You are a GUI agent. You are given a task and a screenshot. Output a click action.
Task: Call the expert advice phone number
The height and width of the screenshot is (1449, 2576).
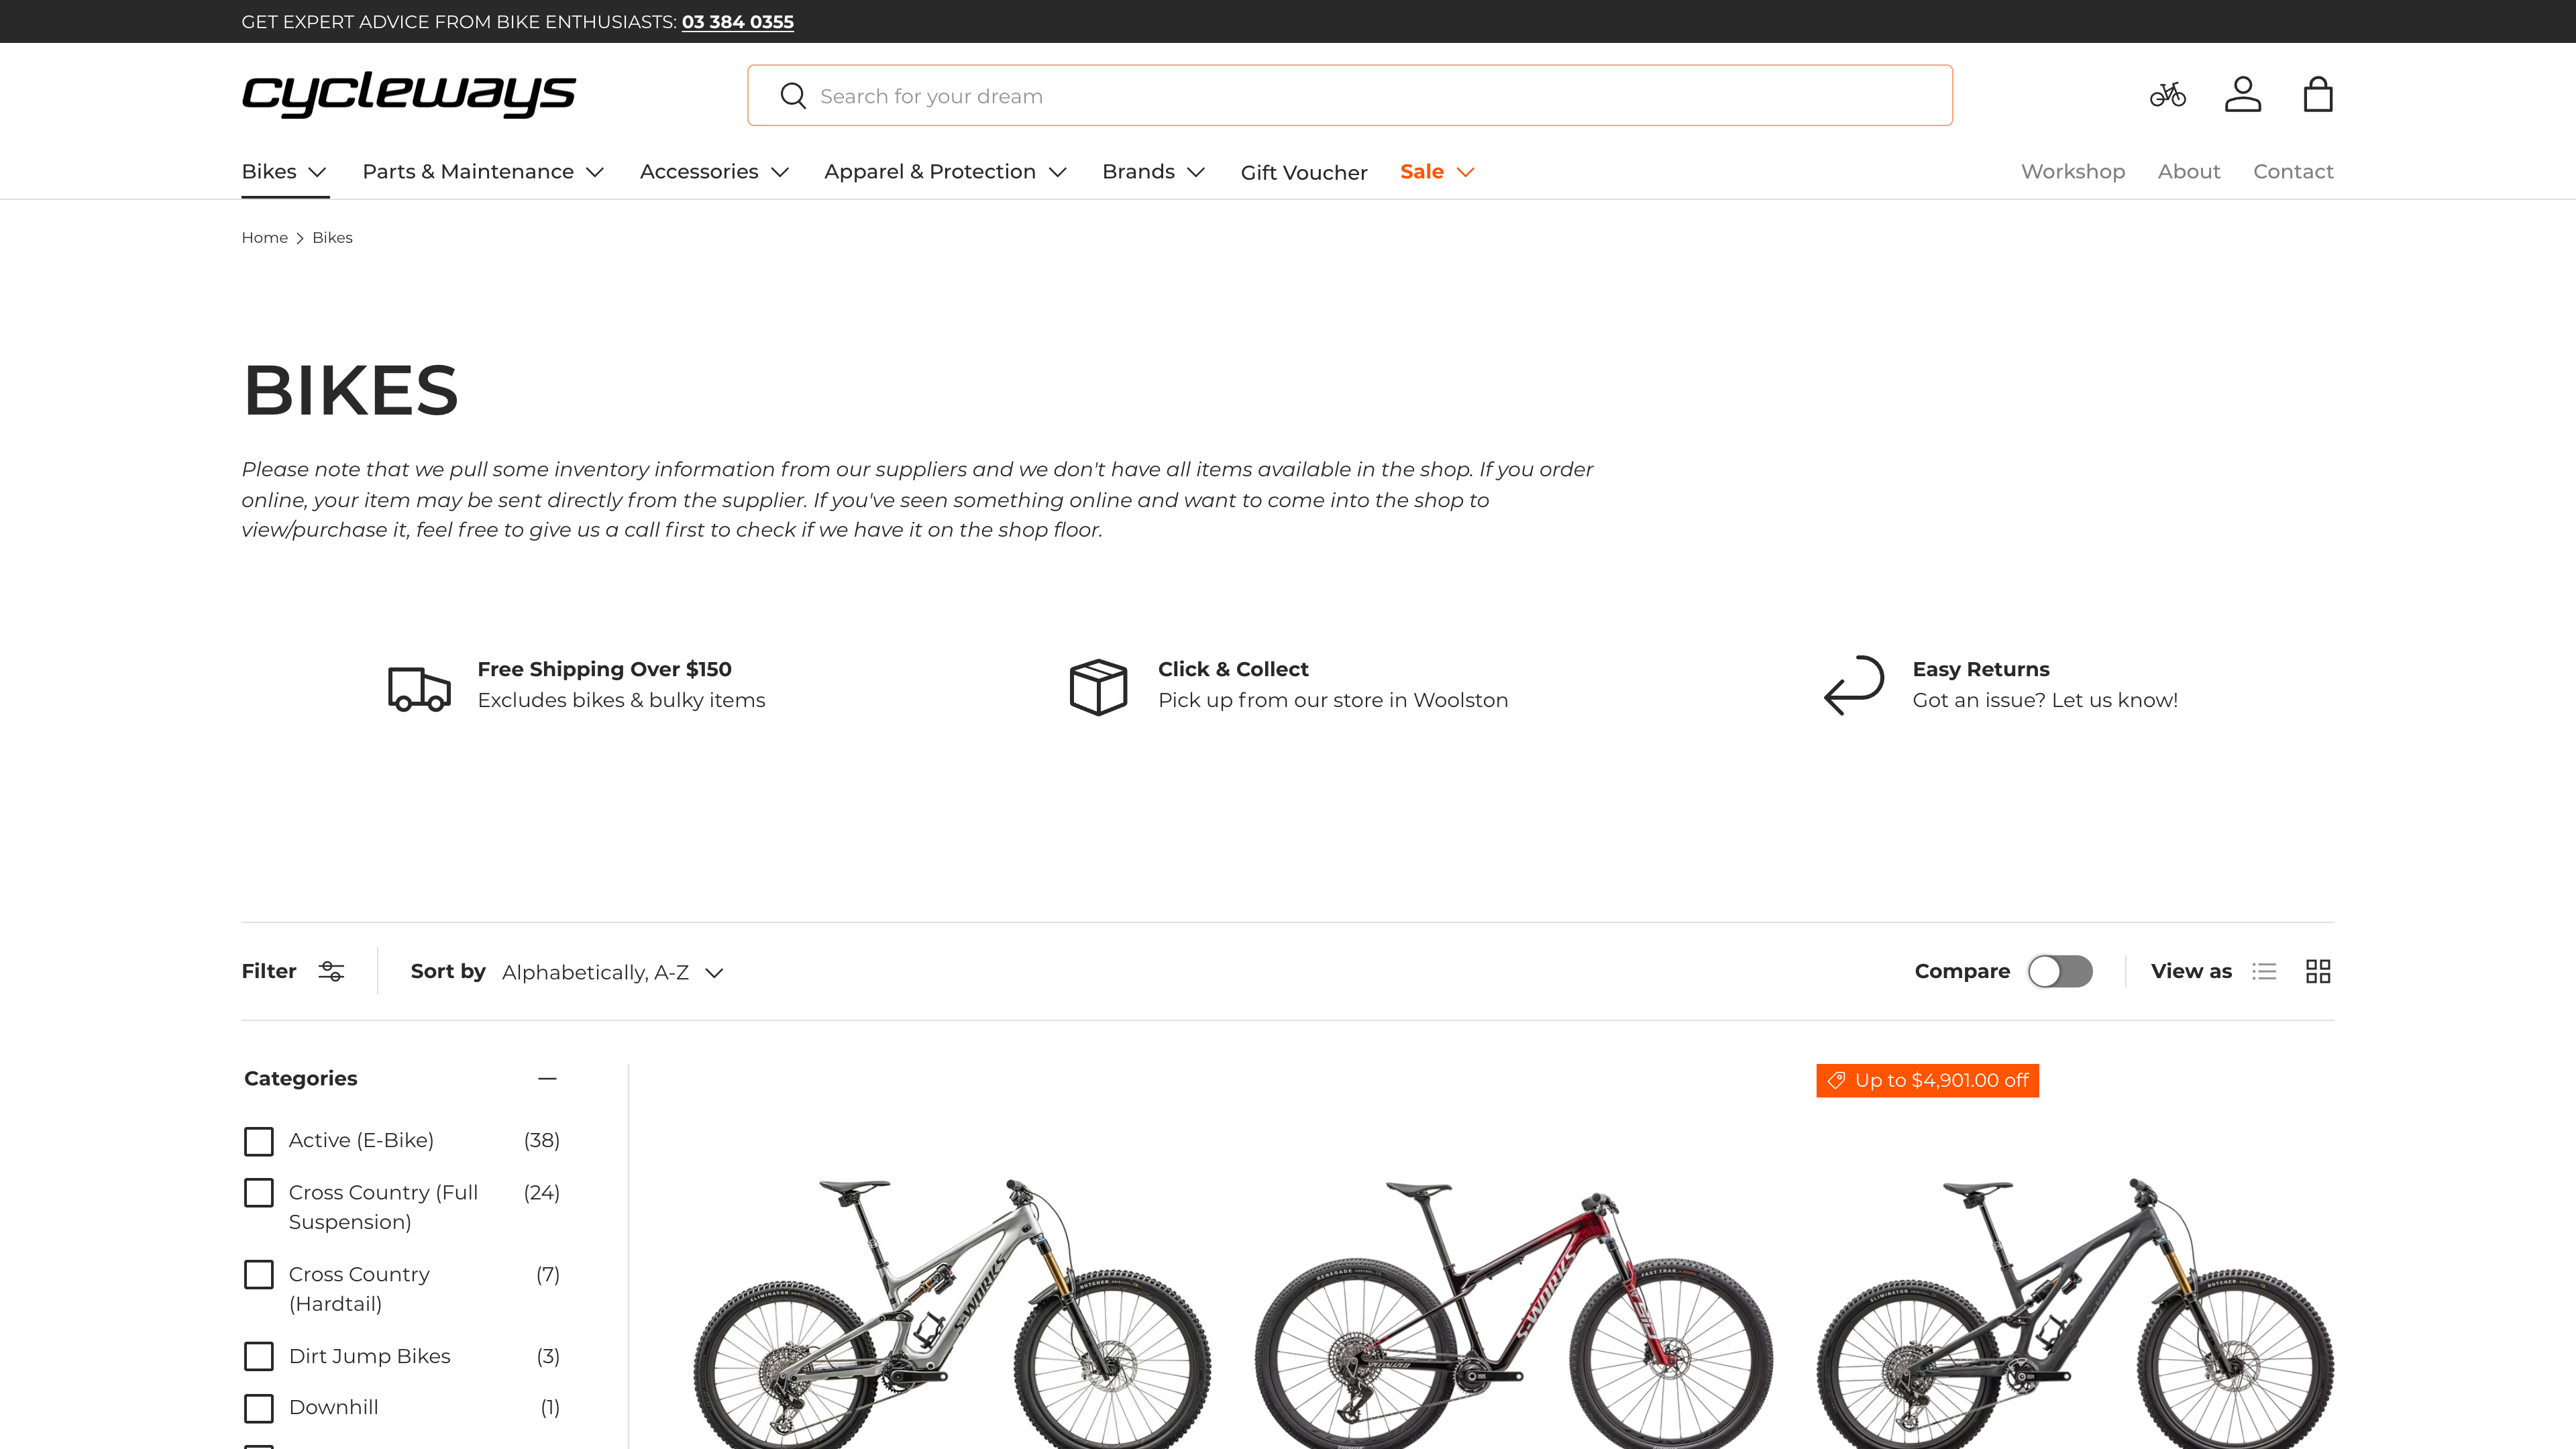(737, 21)
